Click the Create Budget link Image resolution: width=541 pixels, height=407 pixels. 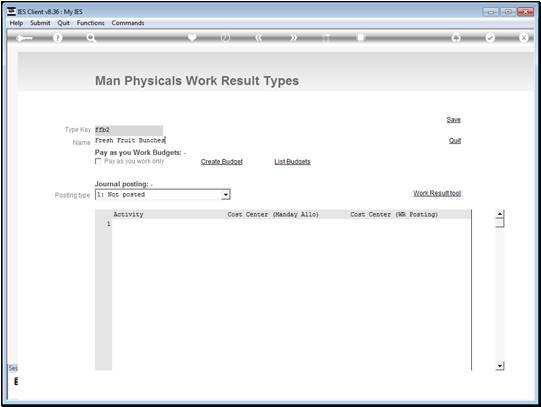[x=222, y=161]
